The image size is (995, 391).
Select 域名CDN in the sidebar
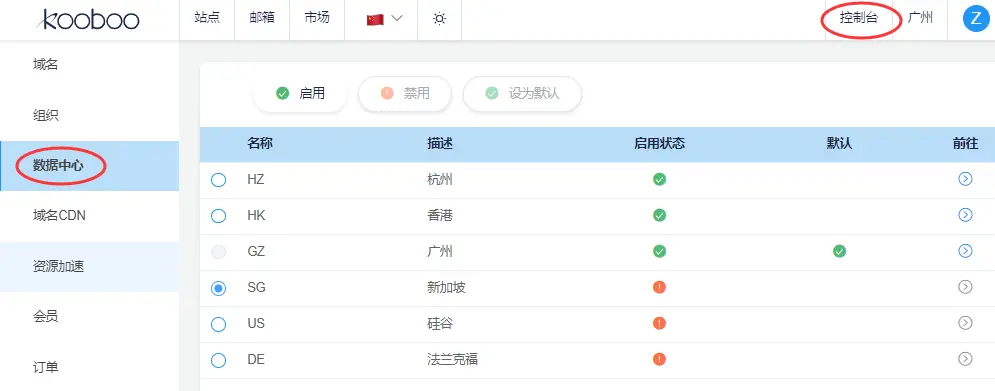[59, 216]
